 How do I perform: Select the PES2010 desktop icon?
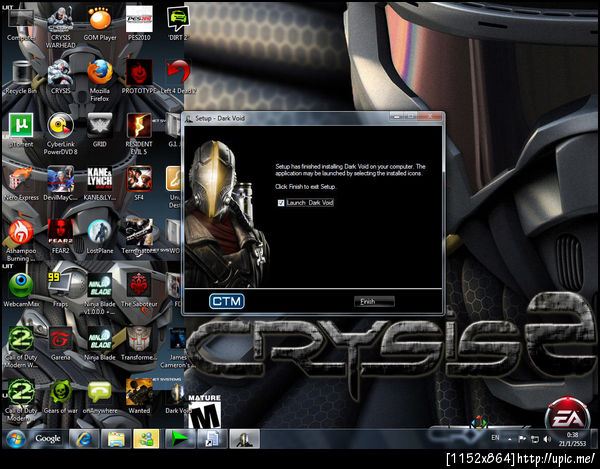click(139, 24)
